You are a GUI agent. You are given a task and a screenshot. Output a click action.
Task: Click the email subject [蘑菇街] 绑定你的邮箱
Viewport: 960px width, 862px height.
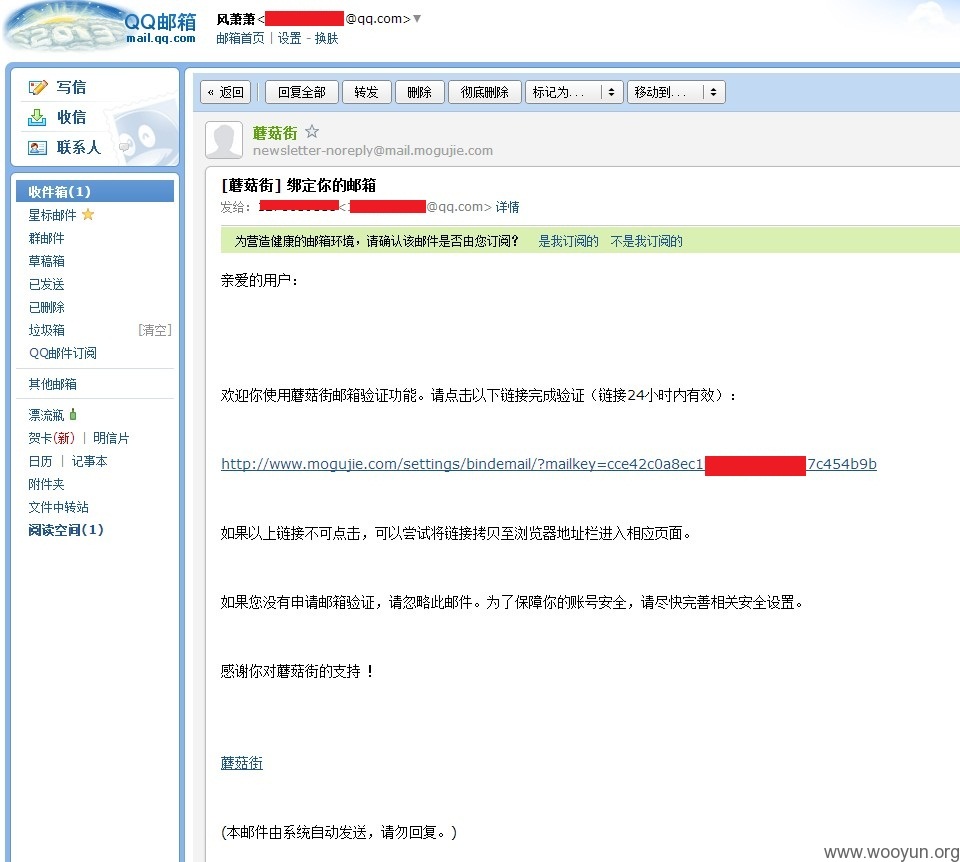click(x=299, y=185)
